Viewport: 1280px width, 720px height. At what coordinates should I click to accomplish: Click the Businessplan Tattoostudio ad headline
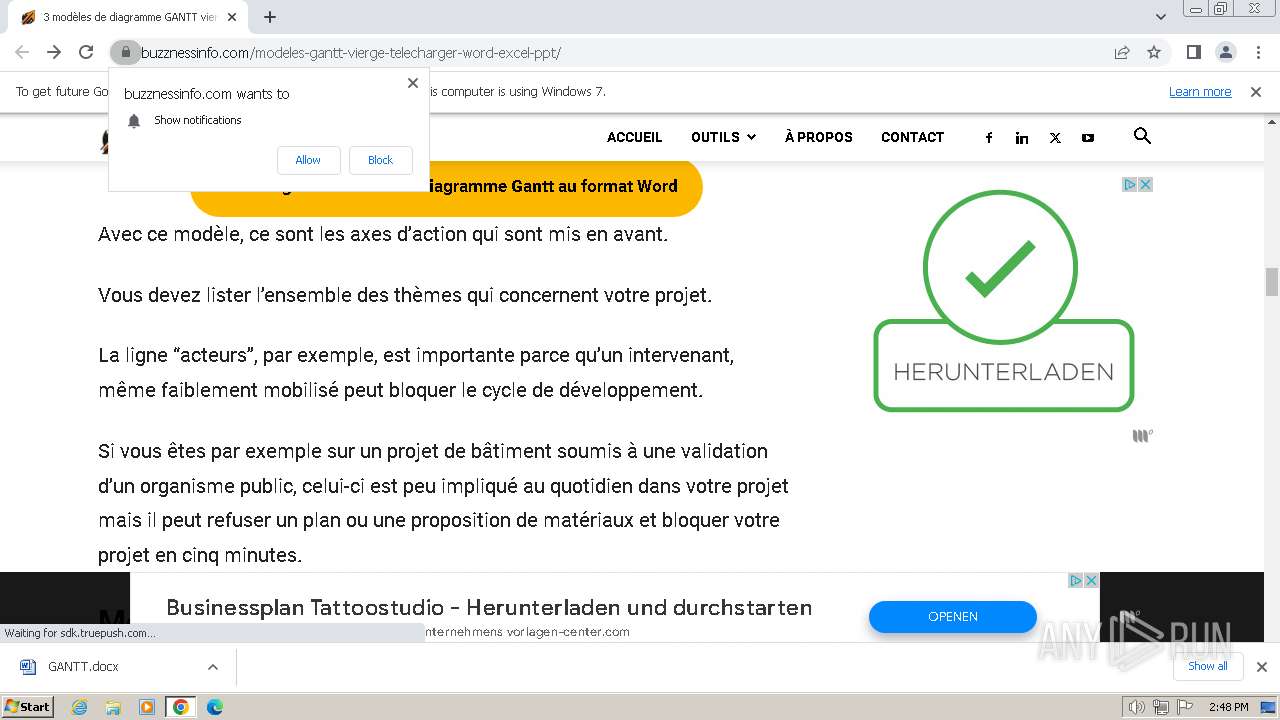(489, 607)
